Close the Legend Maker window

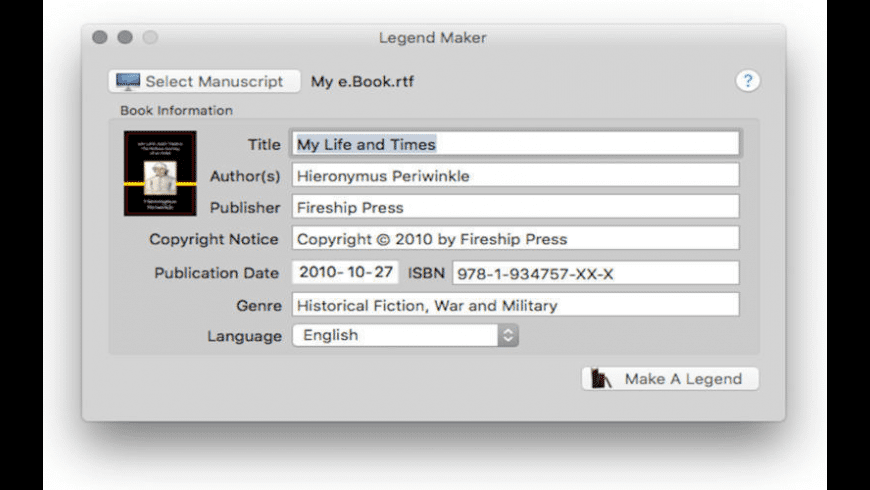point(100,37)
